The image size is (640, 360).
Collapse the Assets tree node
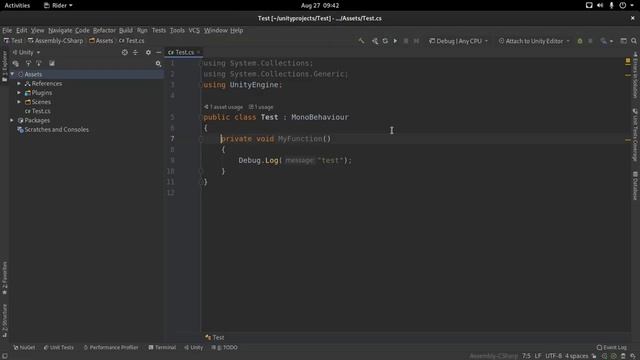click(x=13, y=74)
